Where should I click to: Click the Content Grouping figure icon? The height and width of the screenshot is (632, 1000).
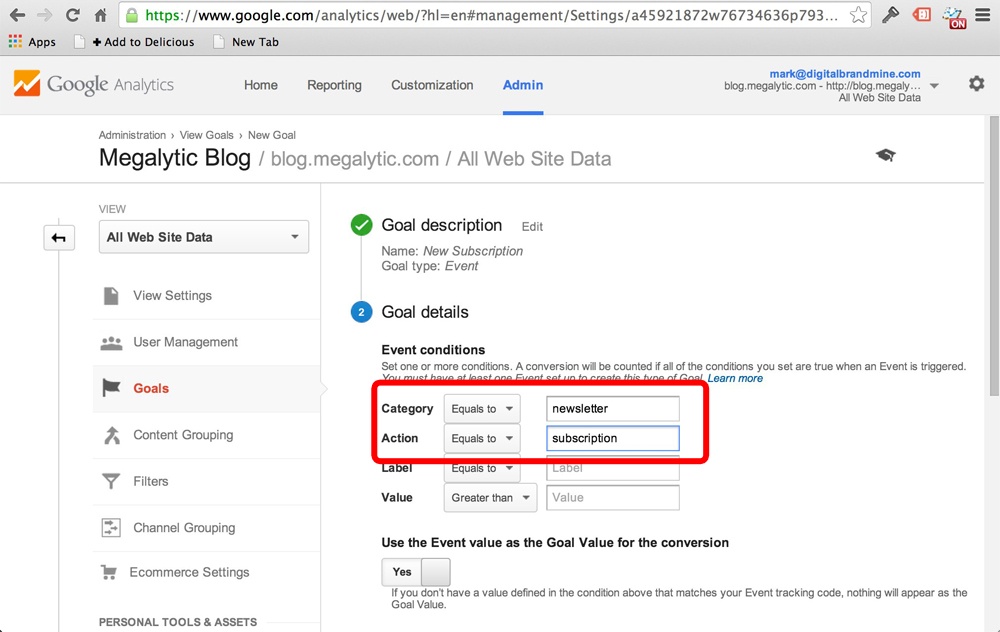click(x=112, y=435)
